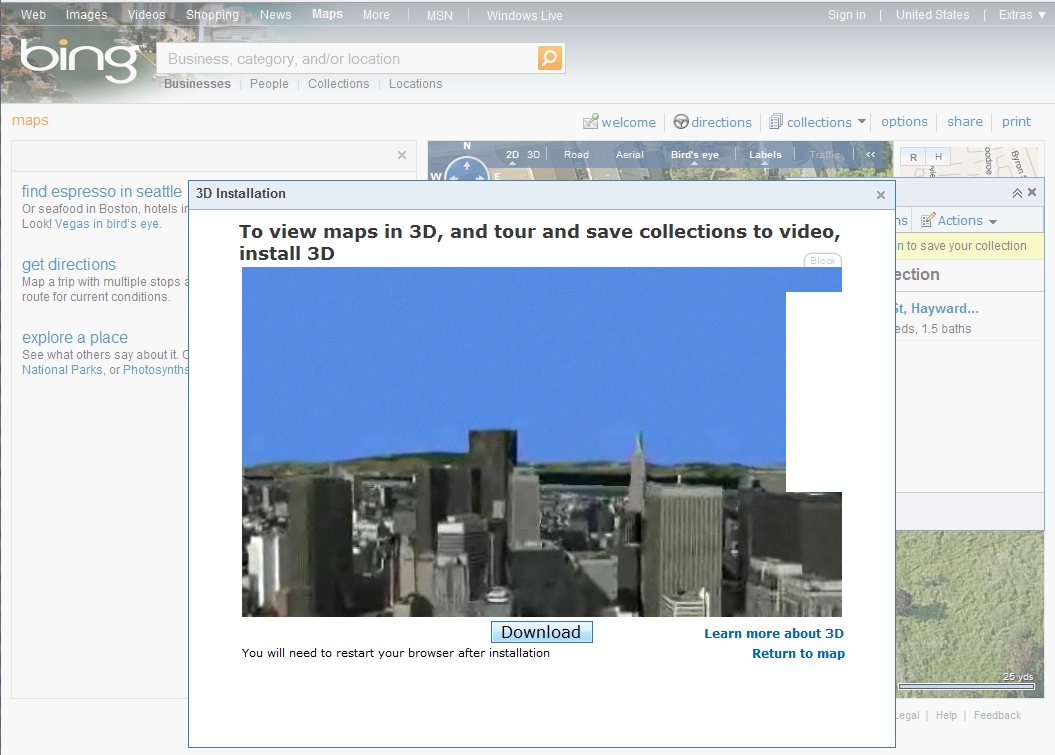Click the Download button for 3D installation
The image size is (1055, 755).
(x=541, y=631)
